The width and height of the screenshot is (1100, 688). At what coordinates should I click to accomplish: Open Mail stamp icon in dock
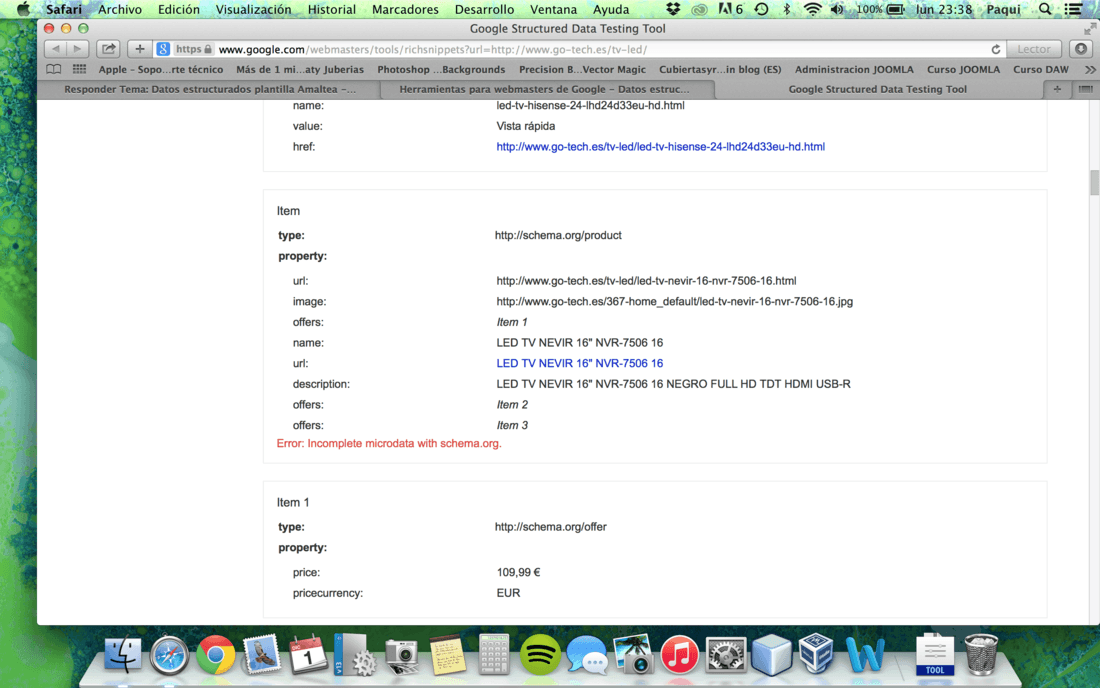pyautogui.click(x=262, y=655)
